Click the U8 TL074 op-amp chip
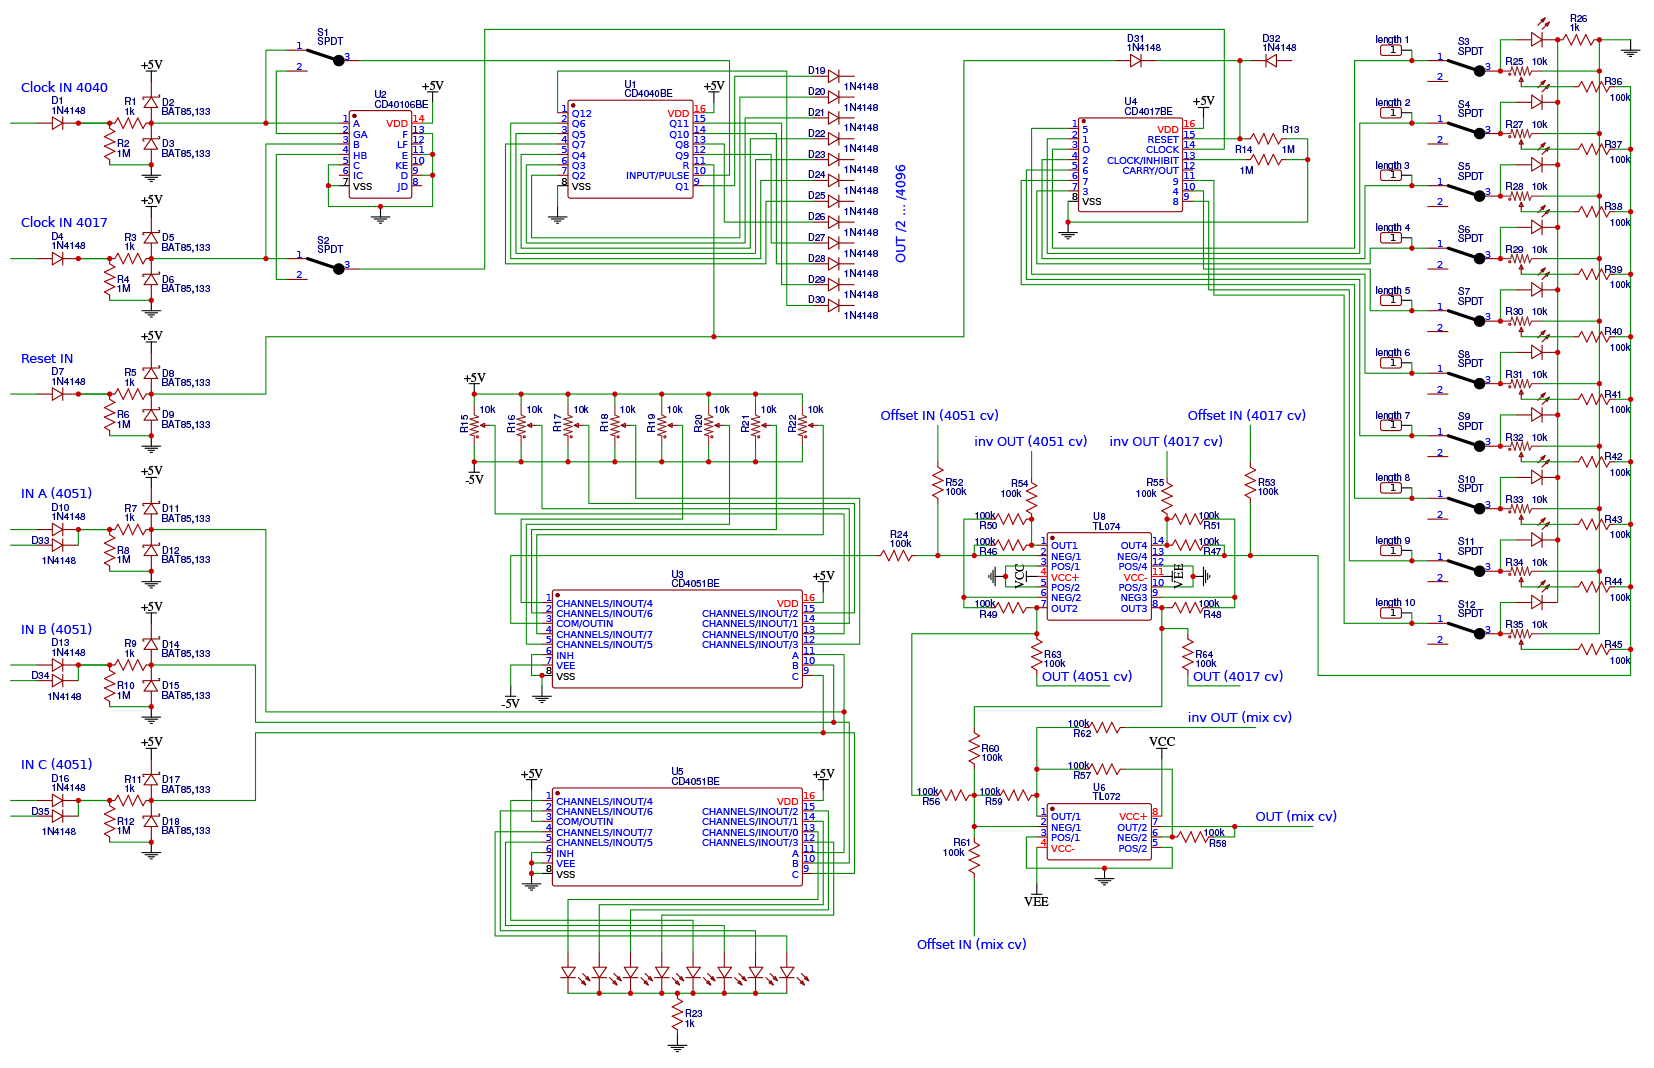1654x1068 pixels. pos(1098,577)
